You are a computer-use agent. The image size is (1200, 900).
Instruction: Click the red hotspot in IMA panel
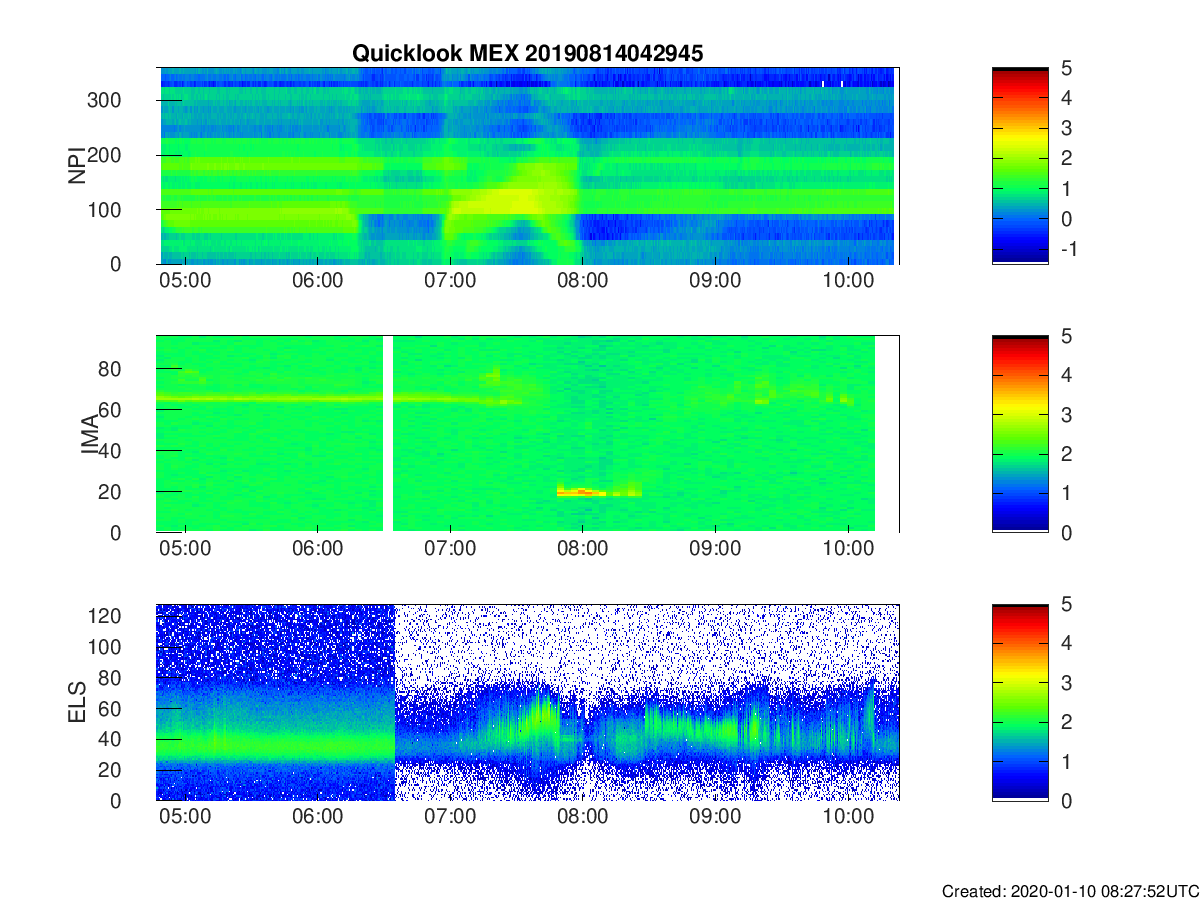click(581, 491)
